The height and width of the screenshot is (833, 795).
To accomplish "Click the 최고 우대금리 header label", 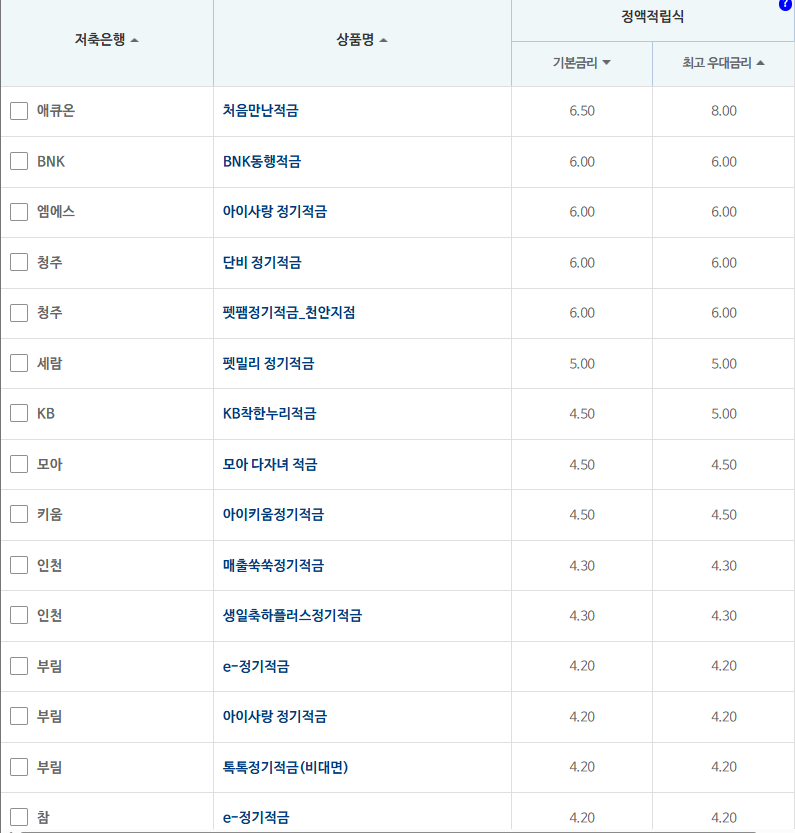I will [717, 63].
